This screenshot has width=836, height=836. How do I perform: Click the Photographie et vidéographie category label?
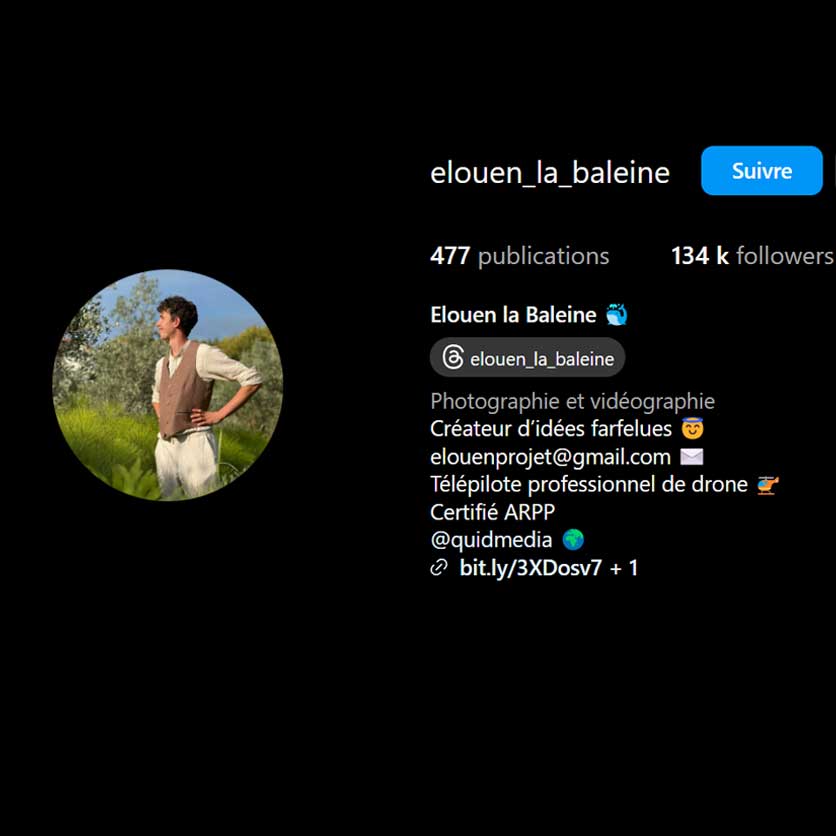[x=572, y=401]
